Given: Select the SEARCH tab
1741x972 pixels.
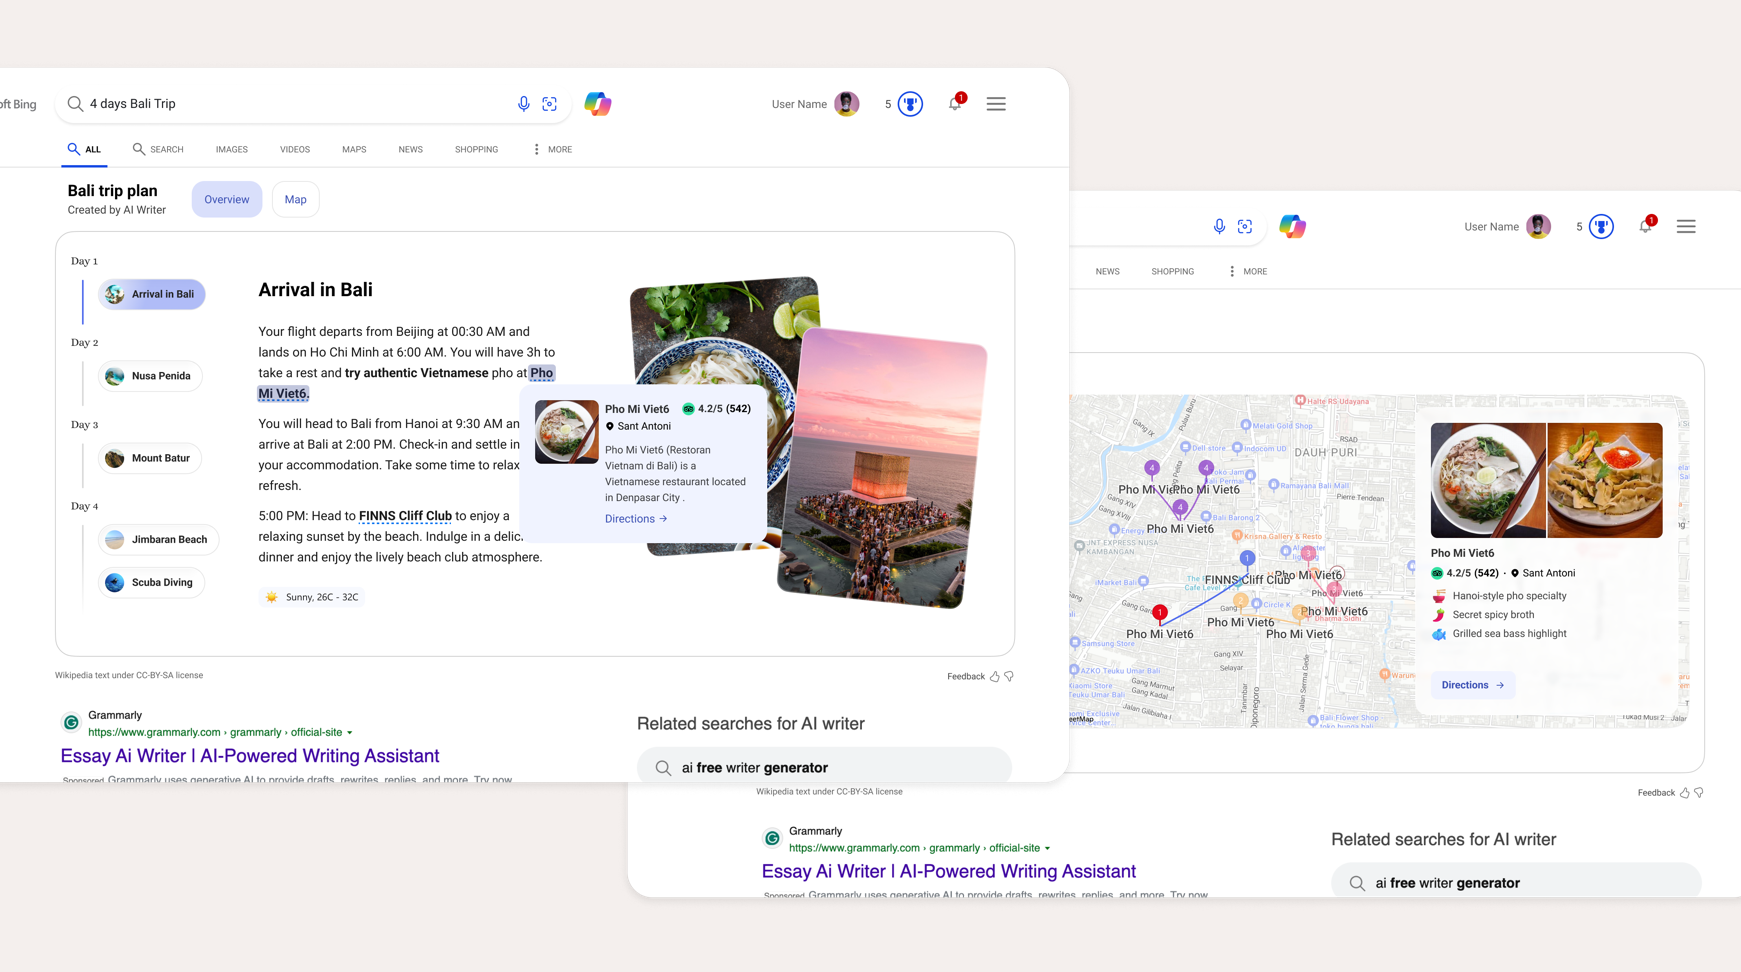Looking at the screenshot, I should tap(158, 149).
